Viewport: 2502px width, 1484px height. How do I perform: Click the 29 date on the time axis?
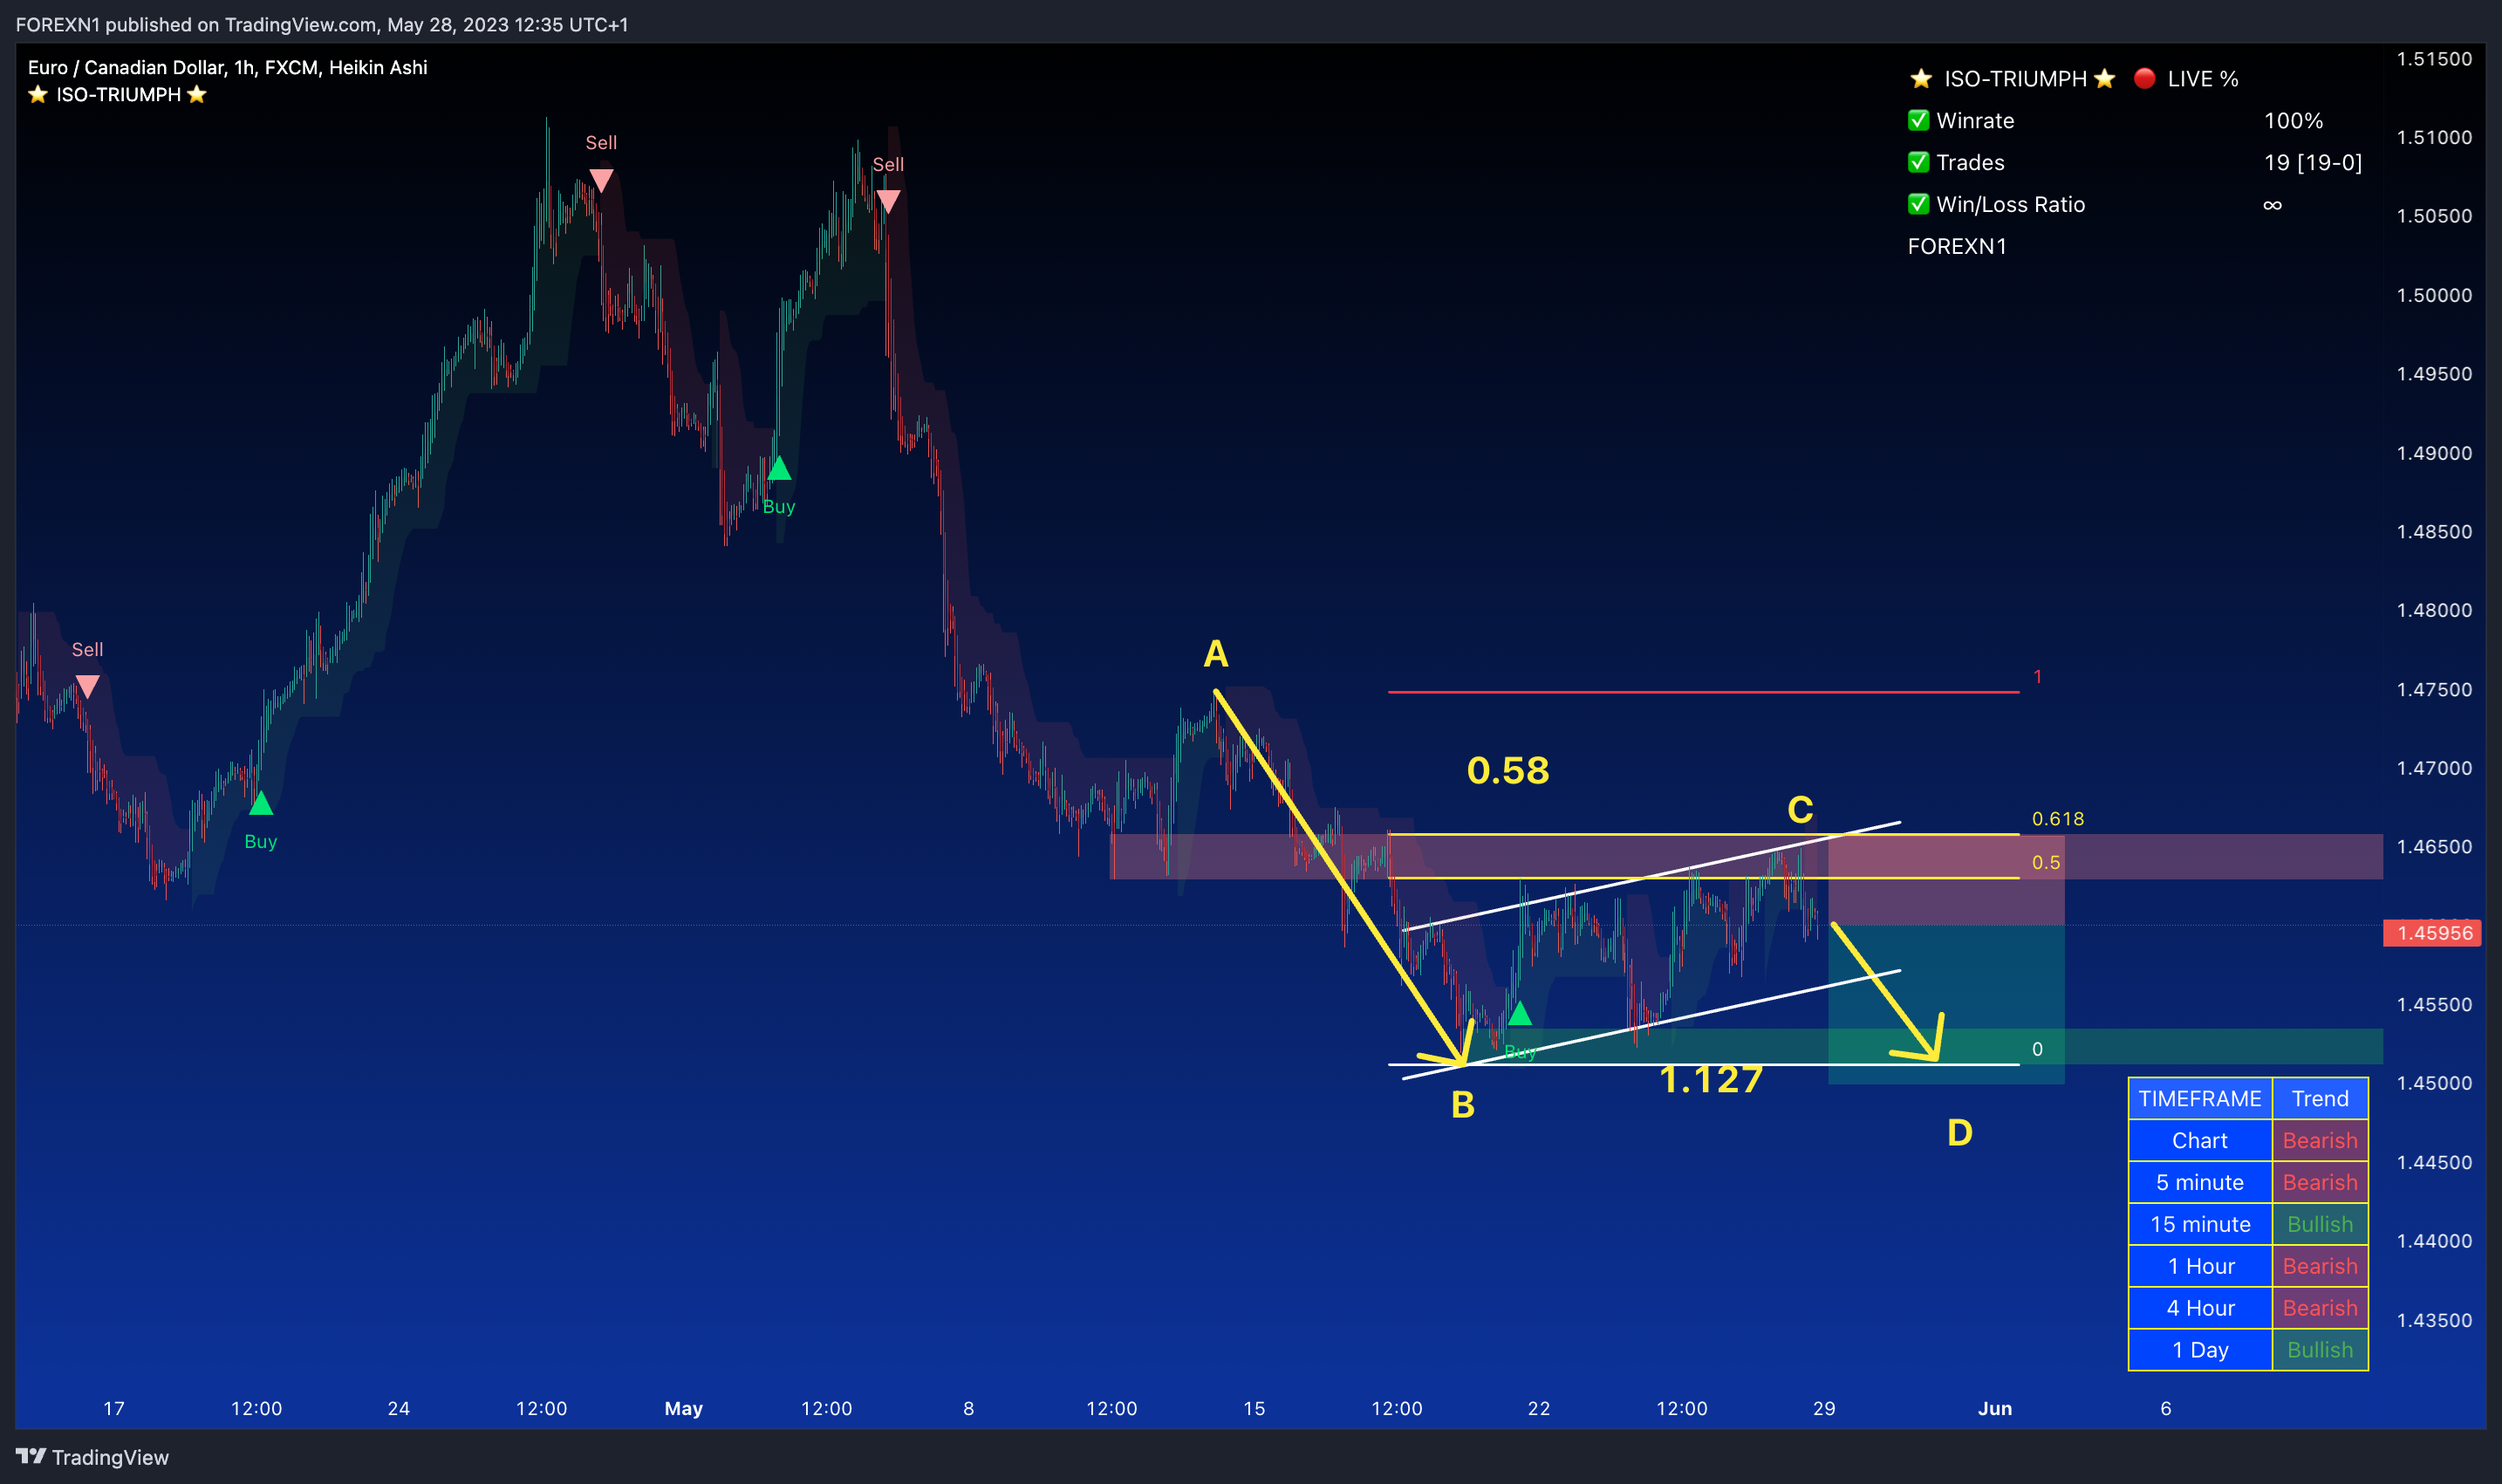click(x=1824, y=1408)
